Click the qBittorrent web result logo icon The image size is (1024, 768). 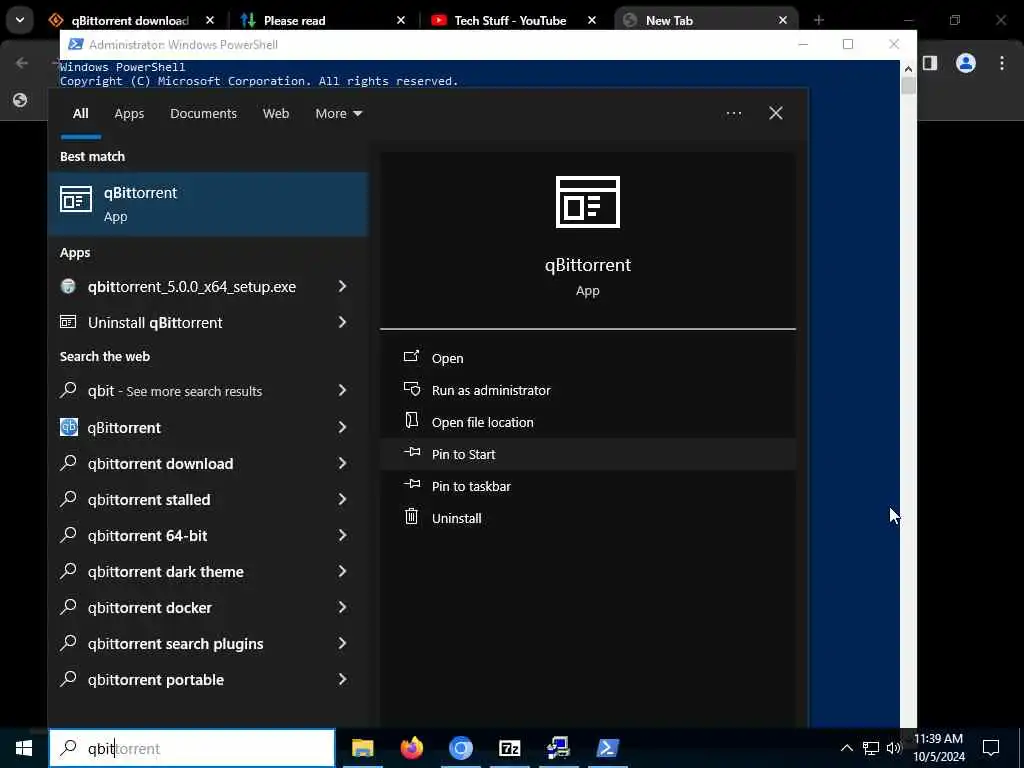click(69, 427)
